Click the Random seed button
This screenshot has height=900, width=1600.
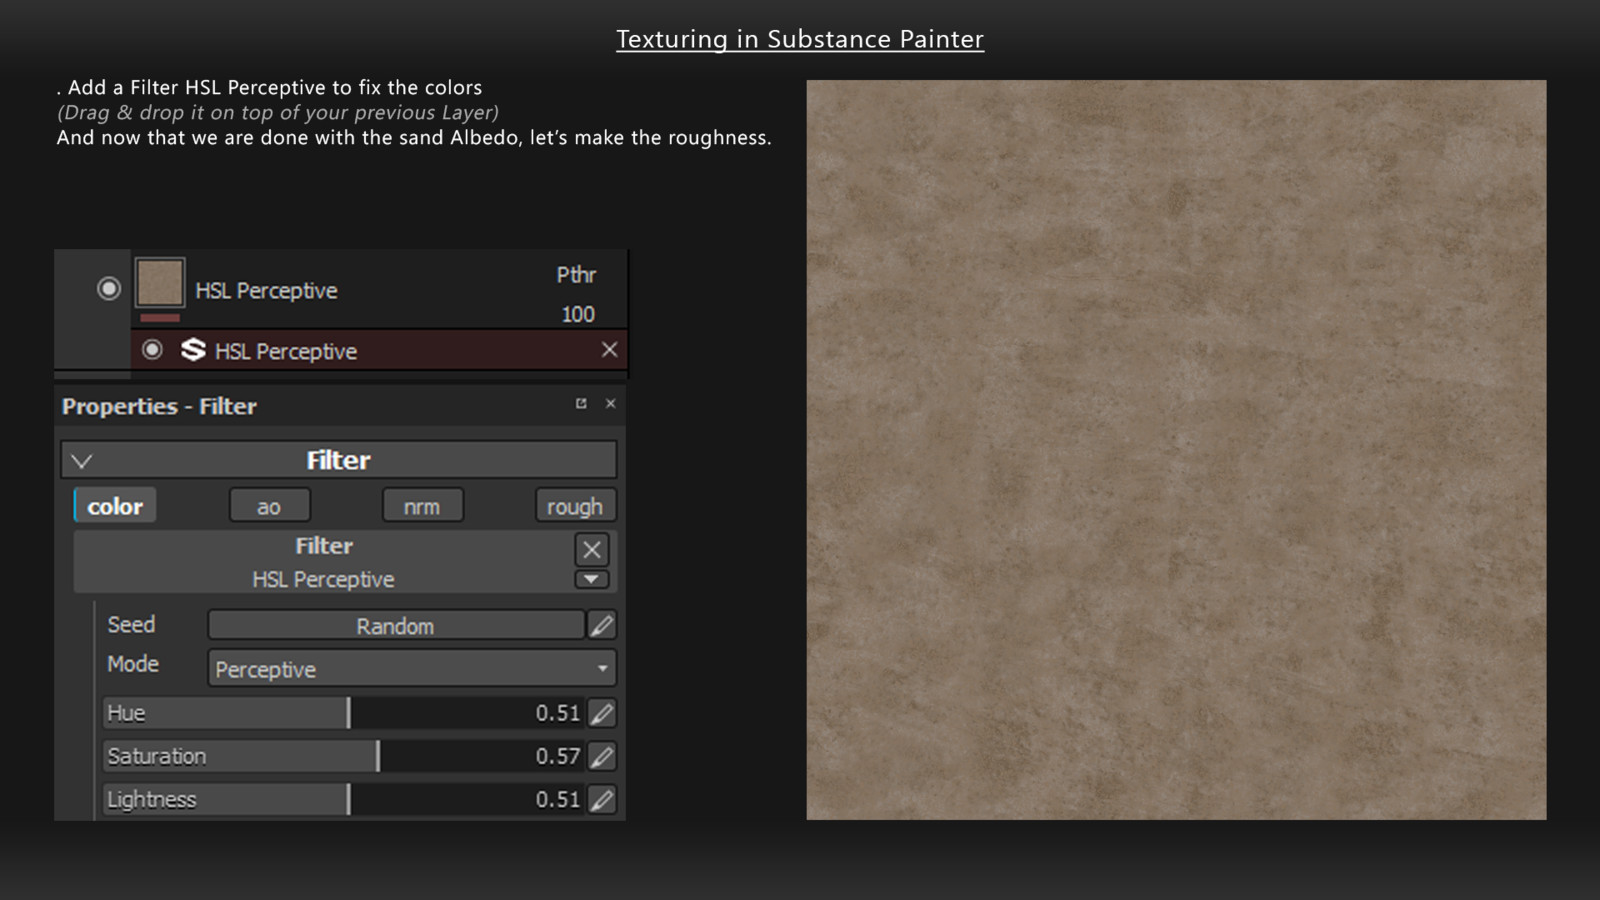click(x=396, y=626)
